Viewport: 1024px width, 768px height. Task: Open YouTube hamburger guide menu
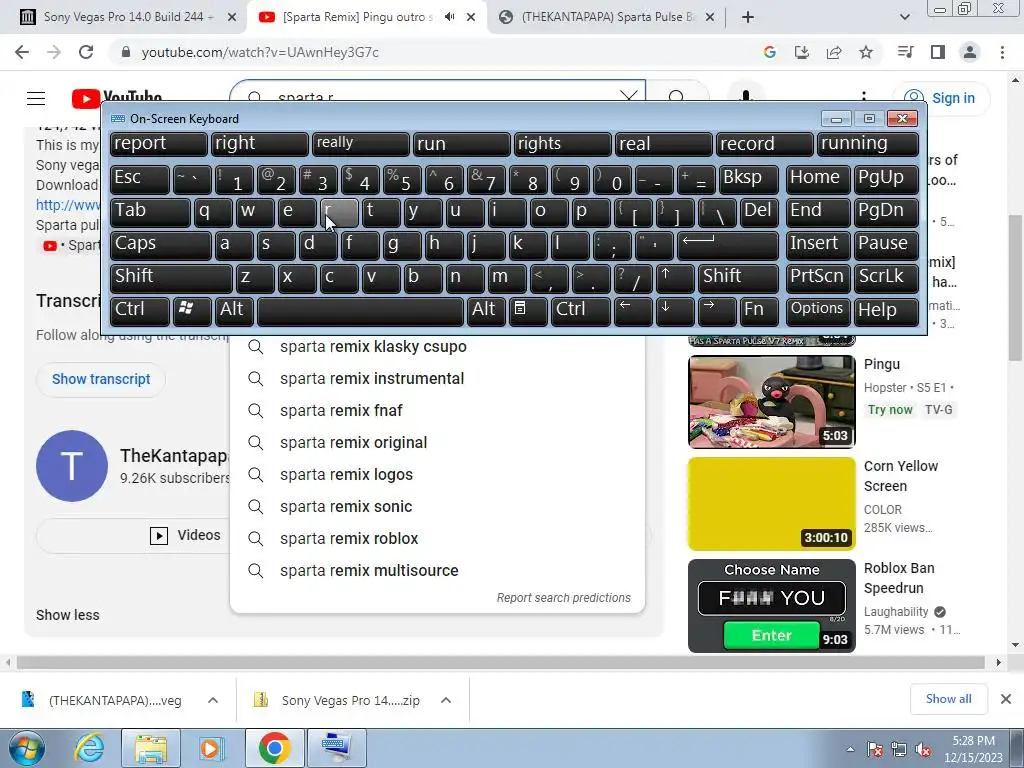coord(36,98)
